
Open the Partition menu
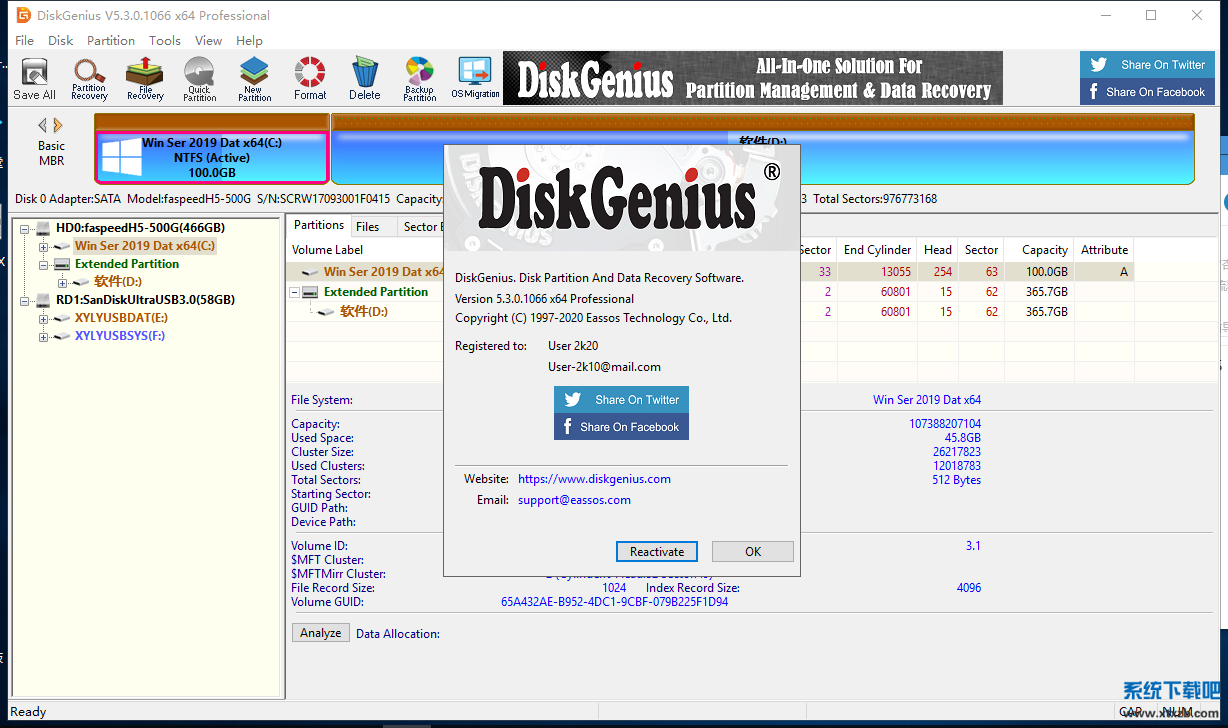(x=110, y=41)
